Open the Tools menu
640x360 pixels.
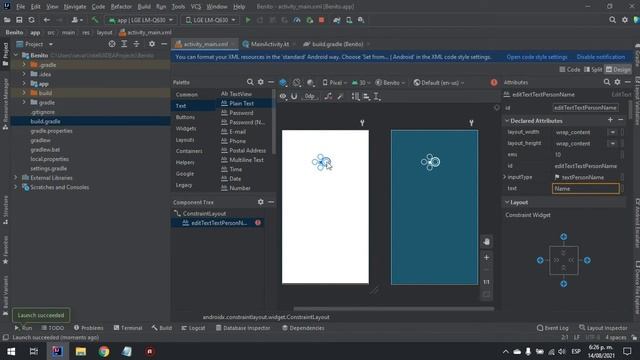pos(178,7)
